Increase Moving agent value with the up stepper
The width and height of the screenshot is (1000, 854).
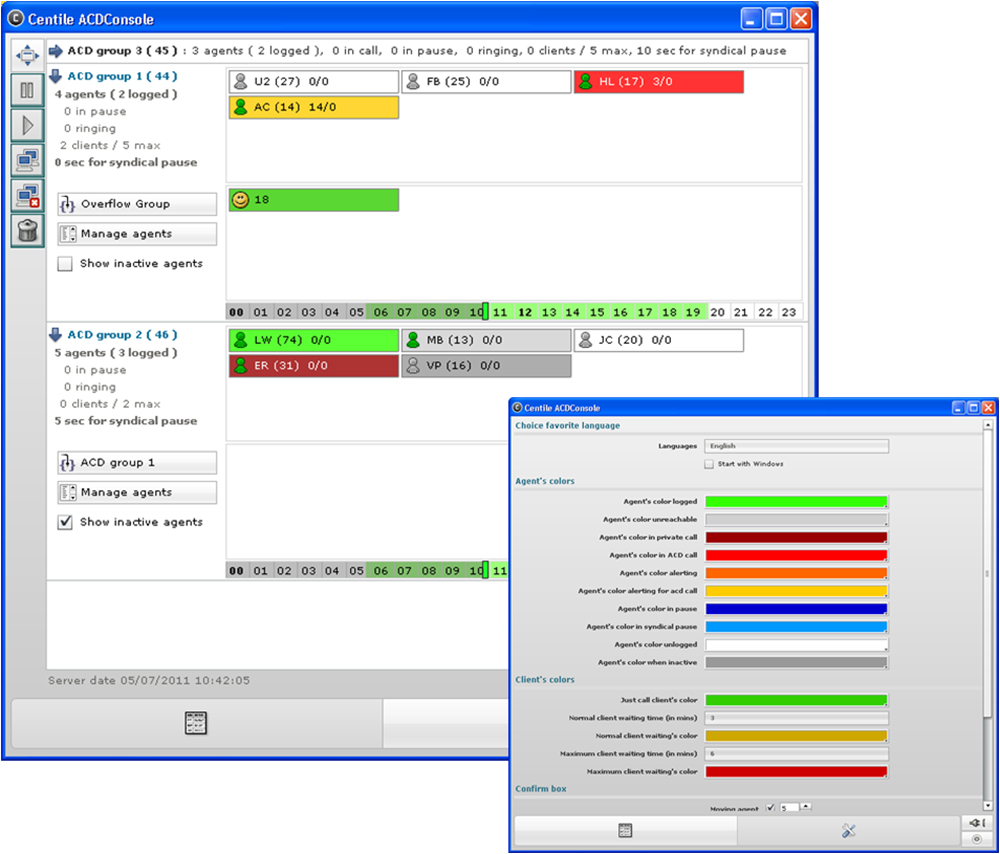pyautogui.click(x=806, y=806)
